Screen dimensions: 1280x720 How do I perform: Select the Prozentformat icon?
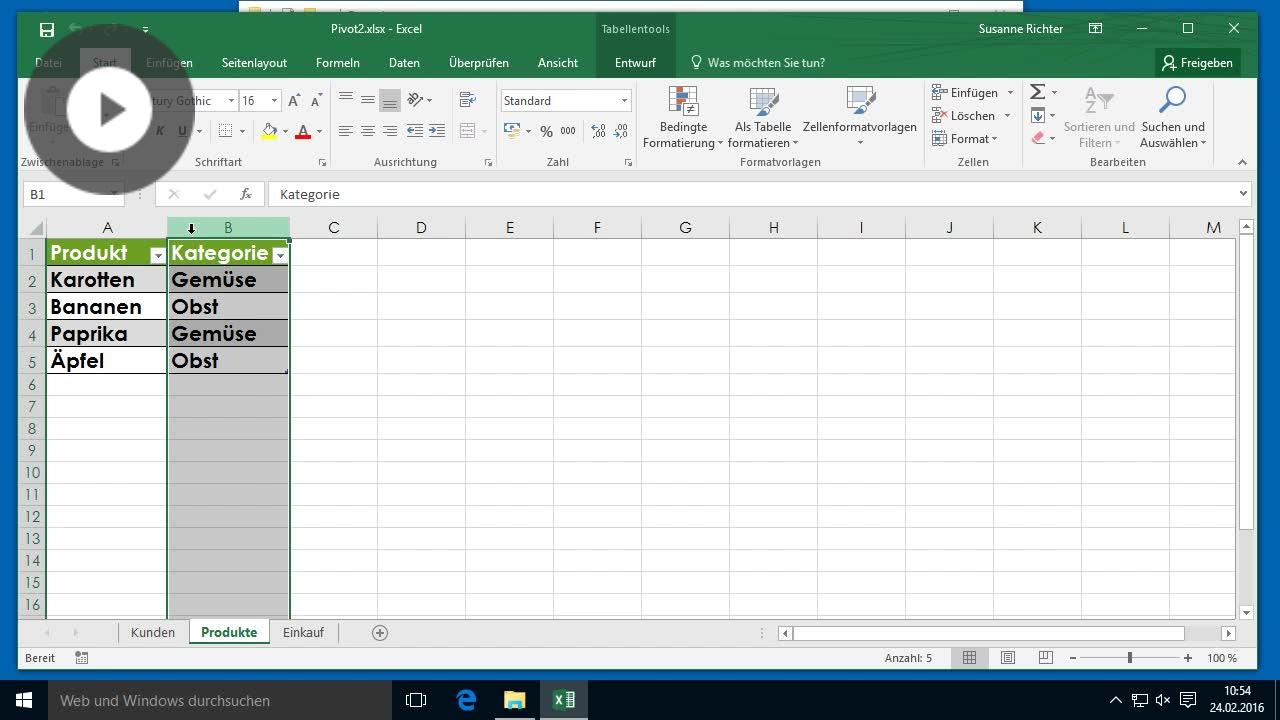tap(546, 130)
